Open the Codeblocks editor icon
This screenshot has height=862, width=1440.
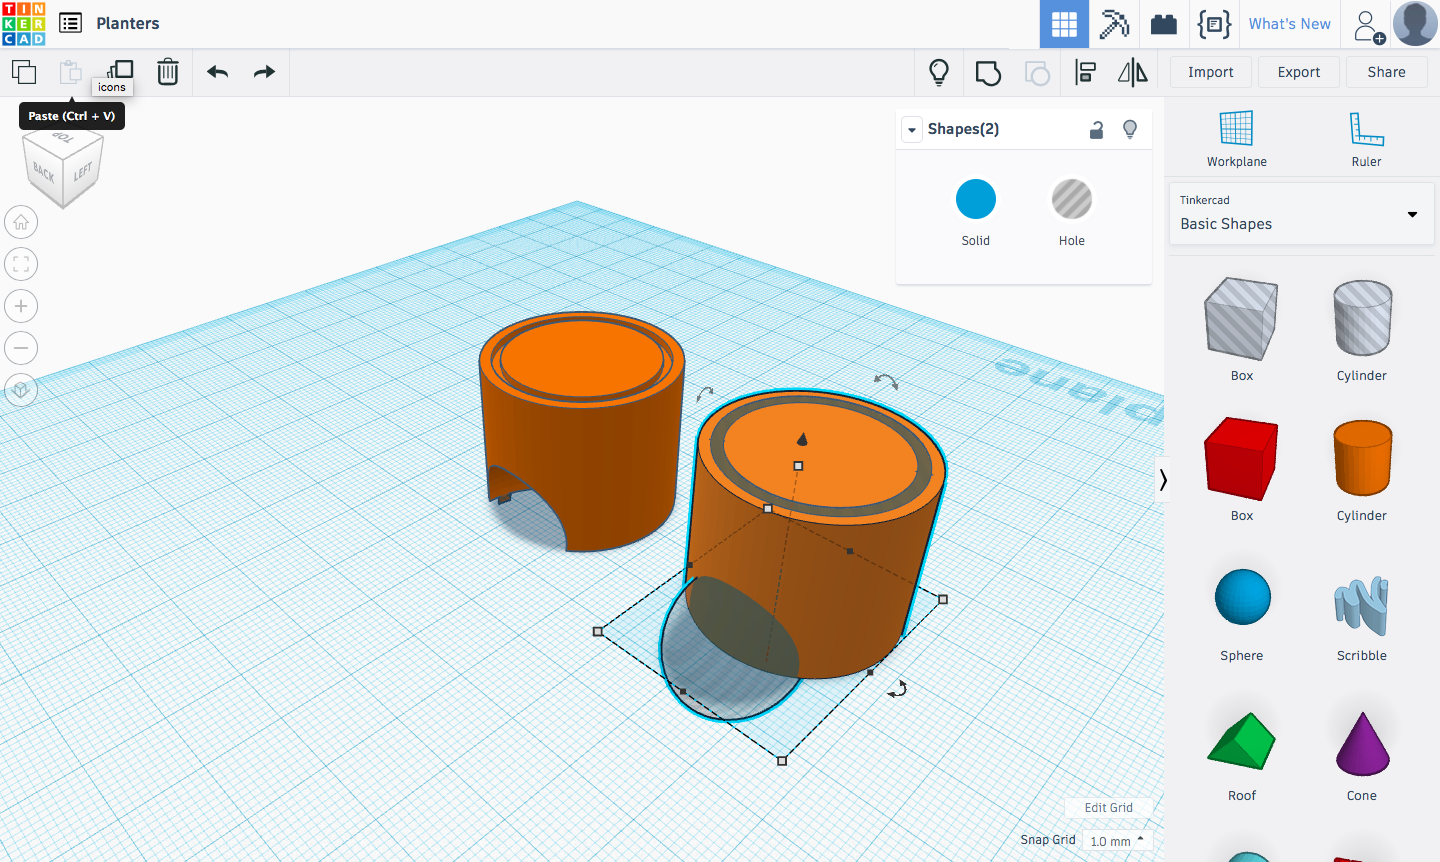click(1214, 24)
